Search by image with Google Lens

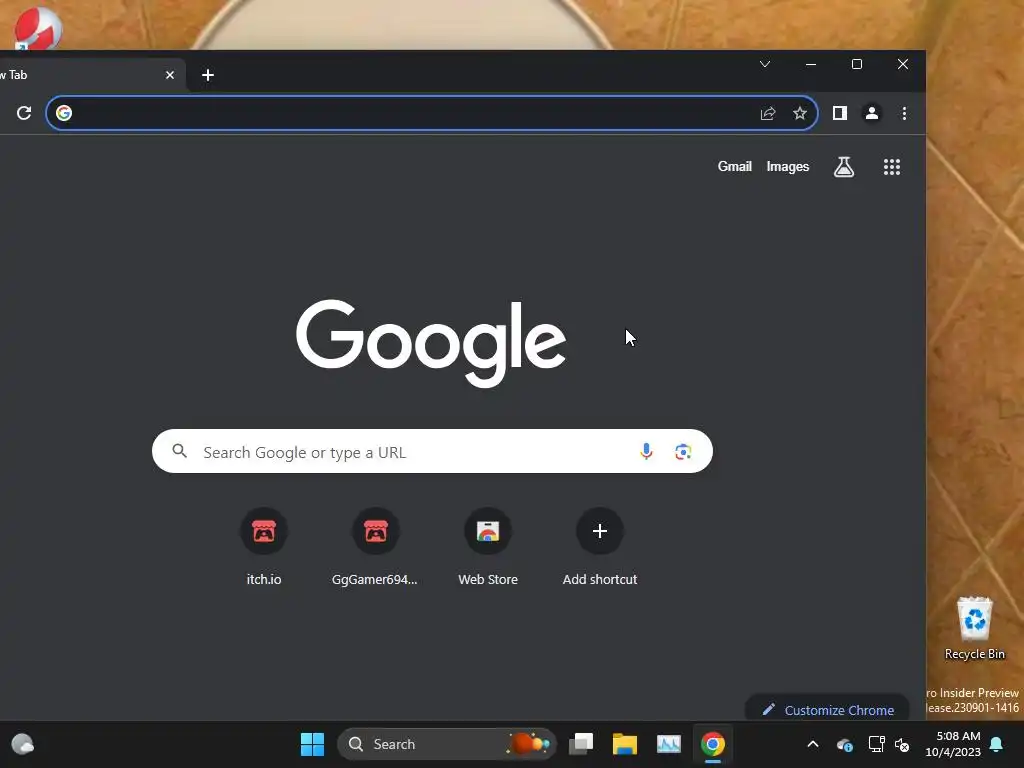pos(683,451)
